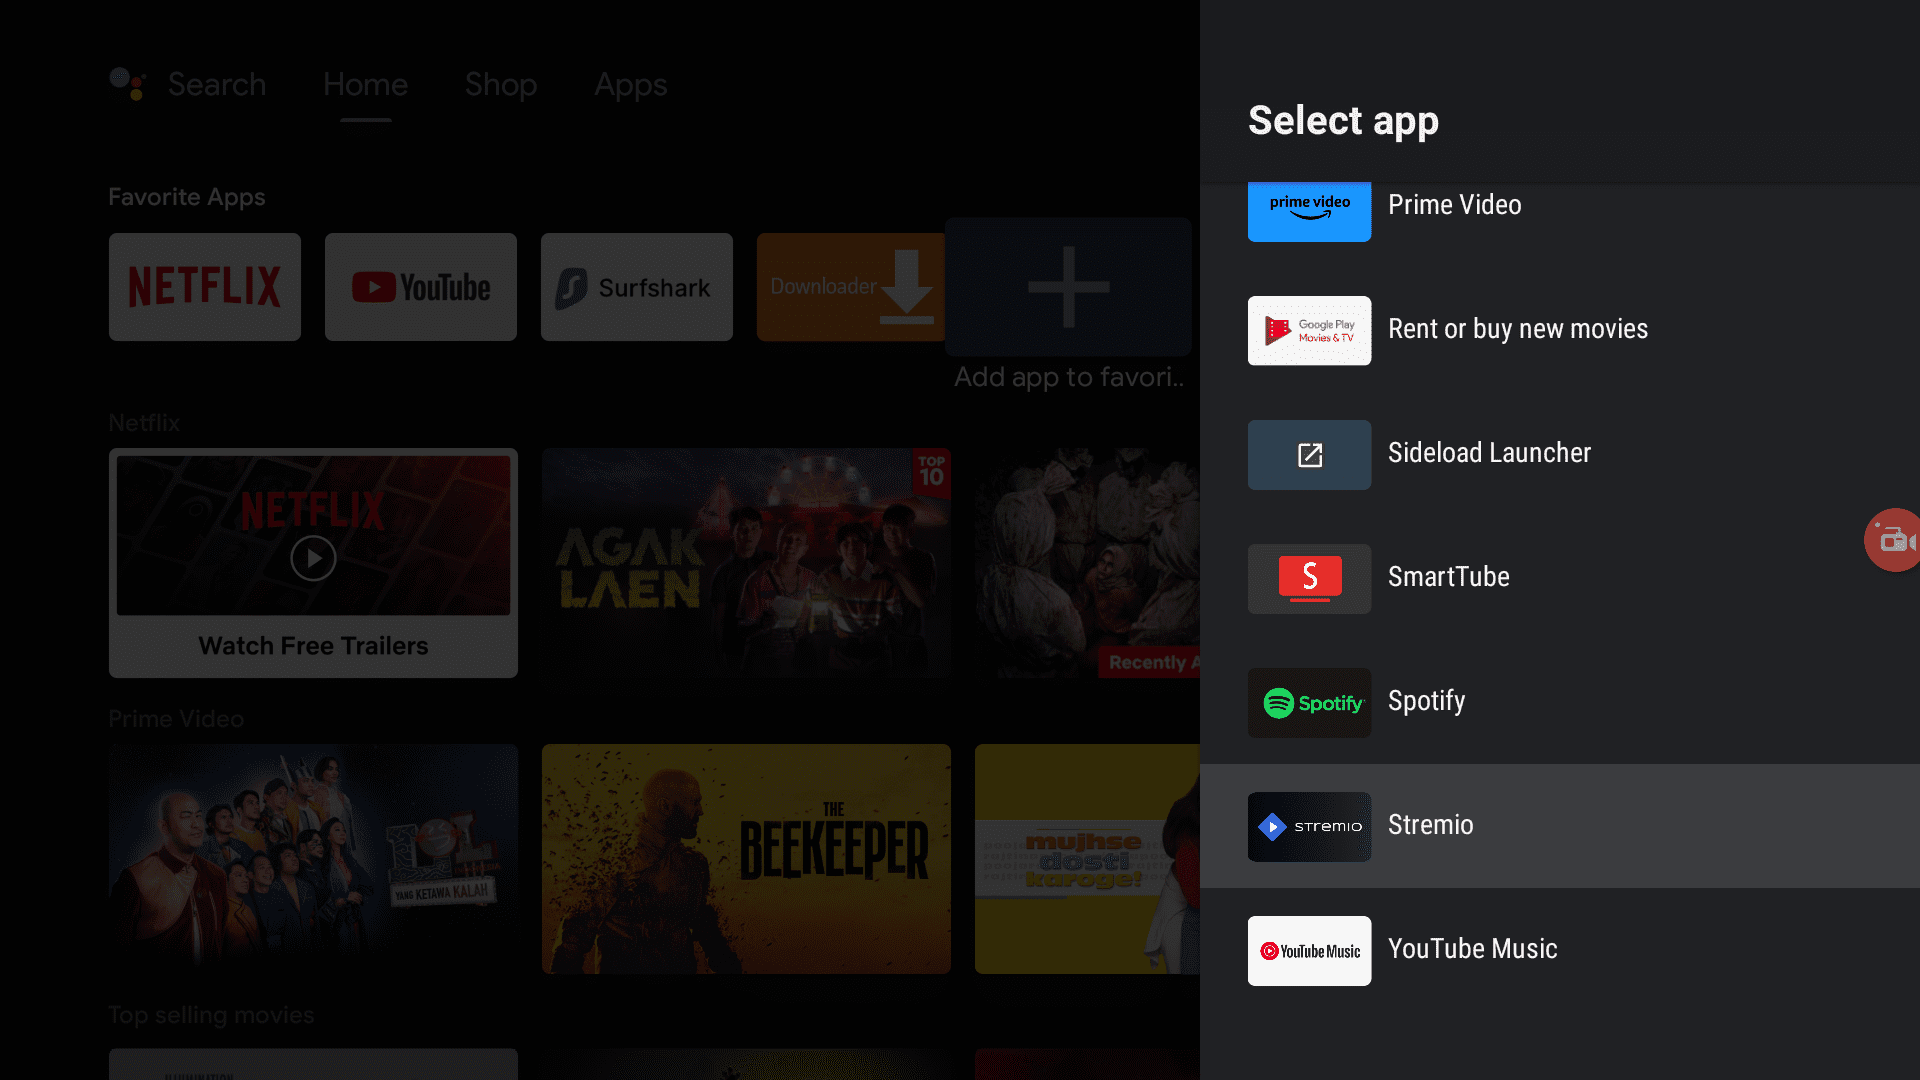Select the YouTube app icon

419,287
